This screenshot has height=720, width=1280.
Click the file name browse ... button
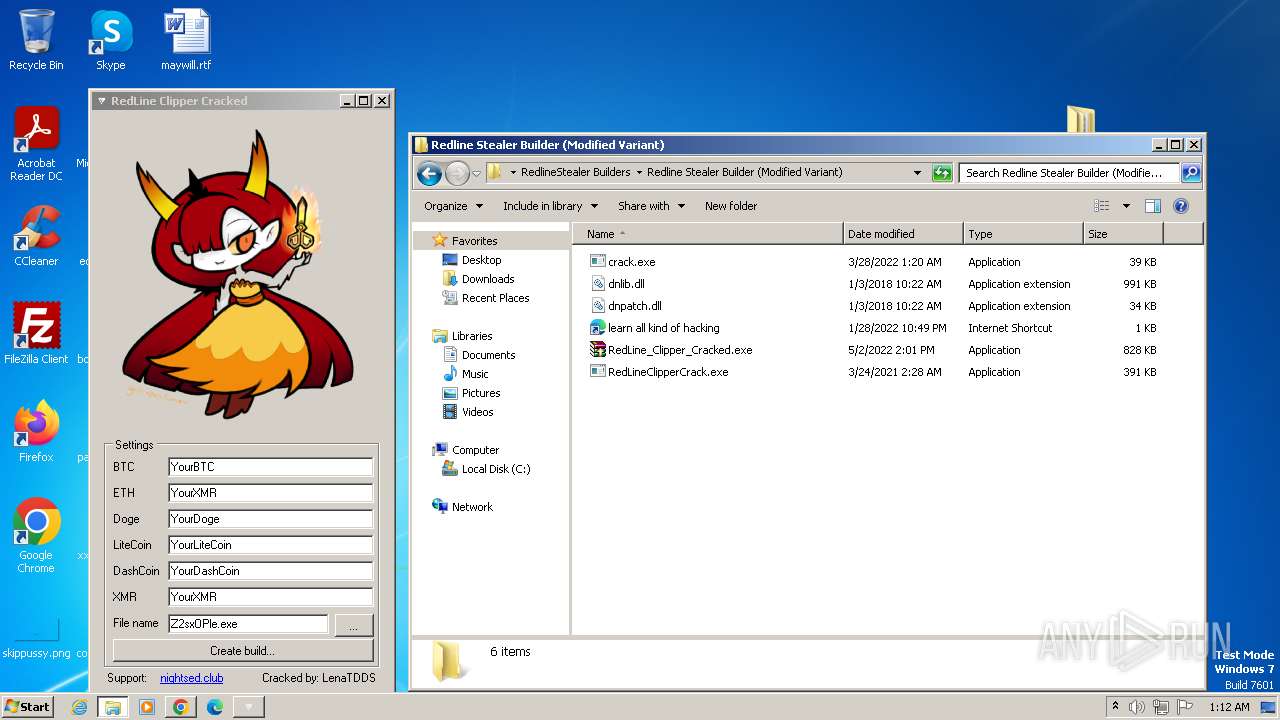[354, 625]
